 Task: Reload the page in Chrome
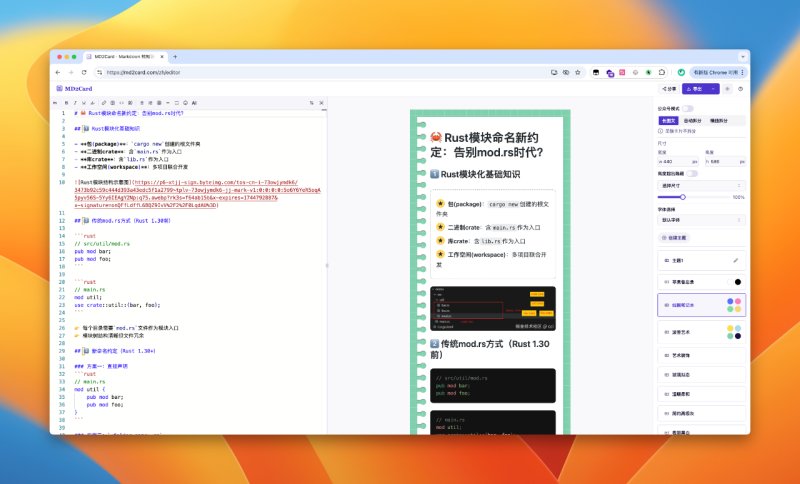(x=84, y=72)
